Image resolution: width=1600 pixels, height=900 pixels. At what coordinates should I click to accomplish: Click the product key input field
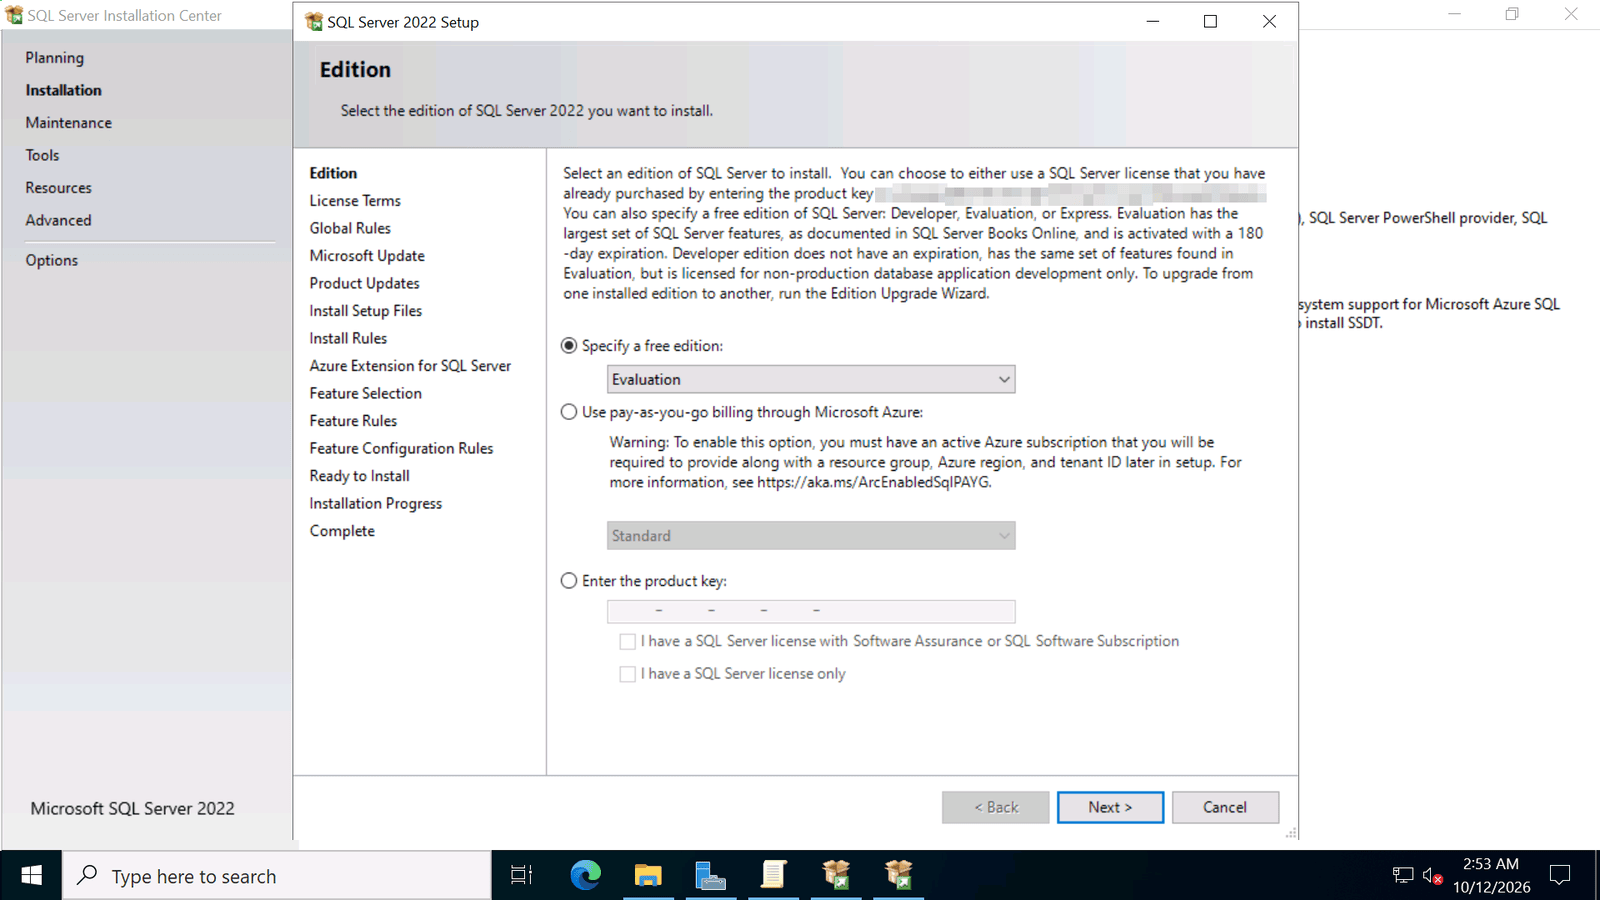pyautogui.click(x=811, y=611)
